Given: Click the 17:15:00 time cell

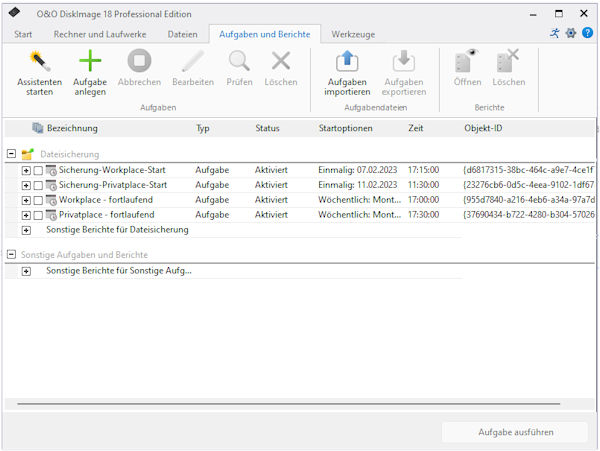Looking at the screenshot, I should 423,170.
